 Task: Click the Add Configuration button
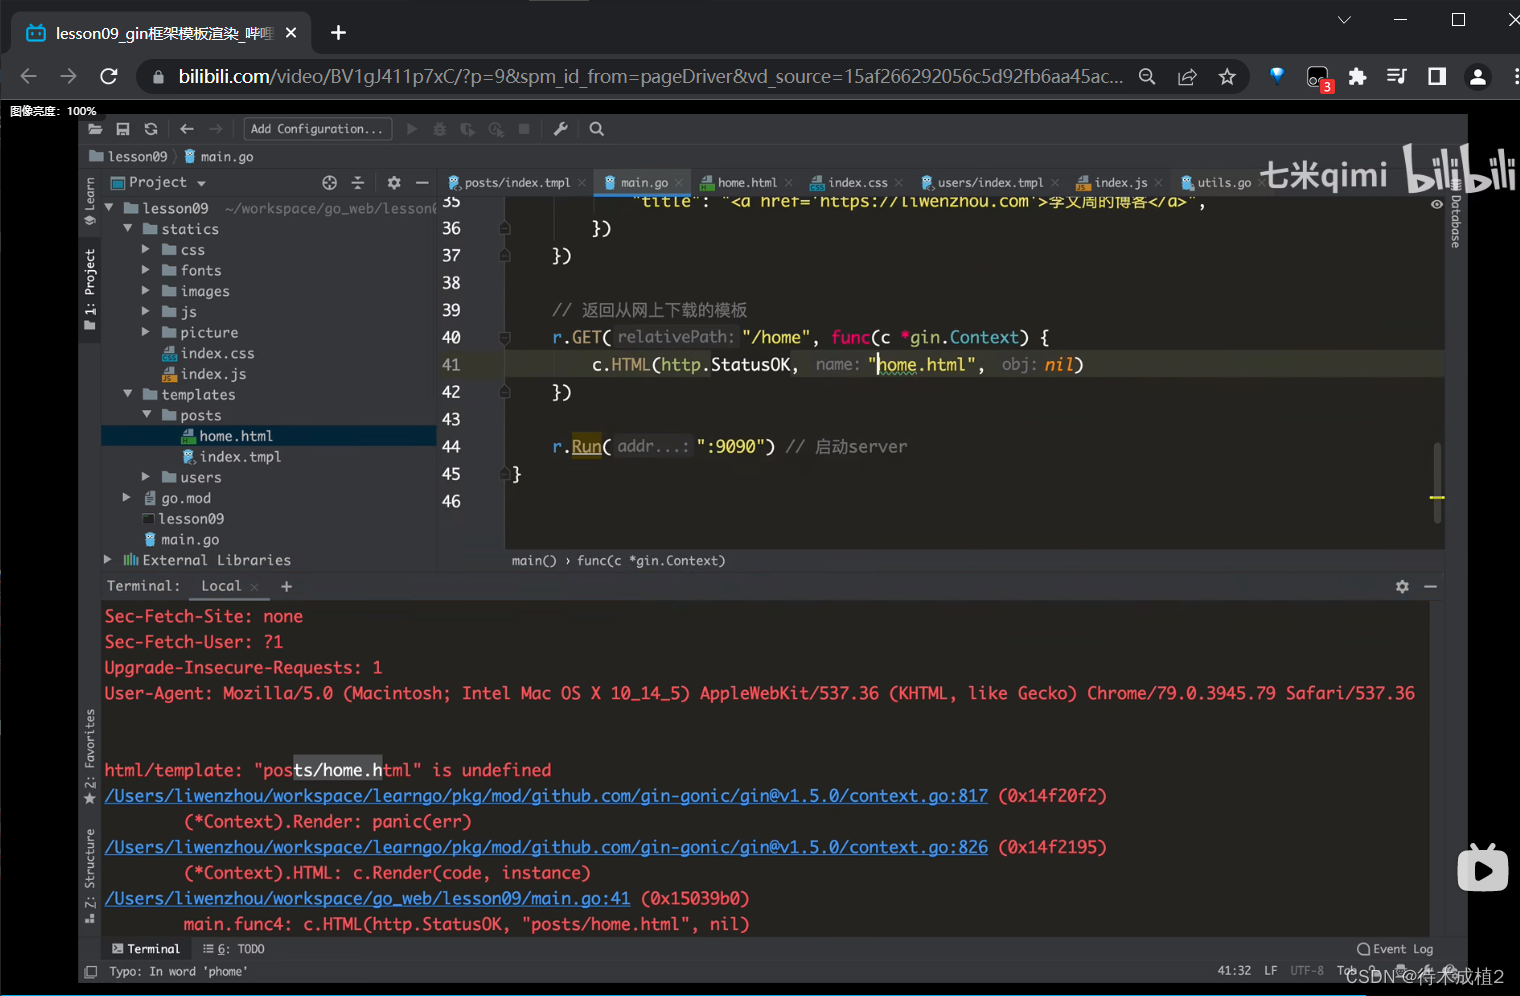(x=316, y=129)
